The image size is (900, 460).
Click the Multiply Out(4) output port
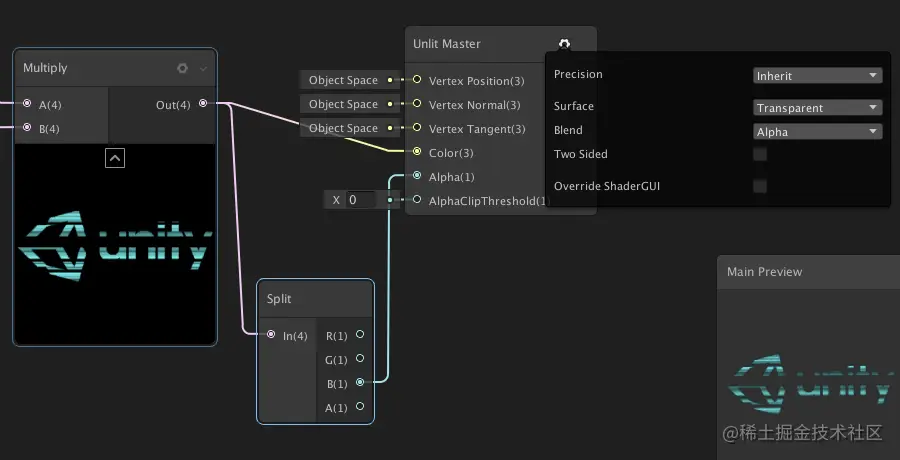pos(203,103)
